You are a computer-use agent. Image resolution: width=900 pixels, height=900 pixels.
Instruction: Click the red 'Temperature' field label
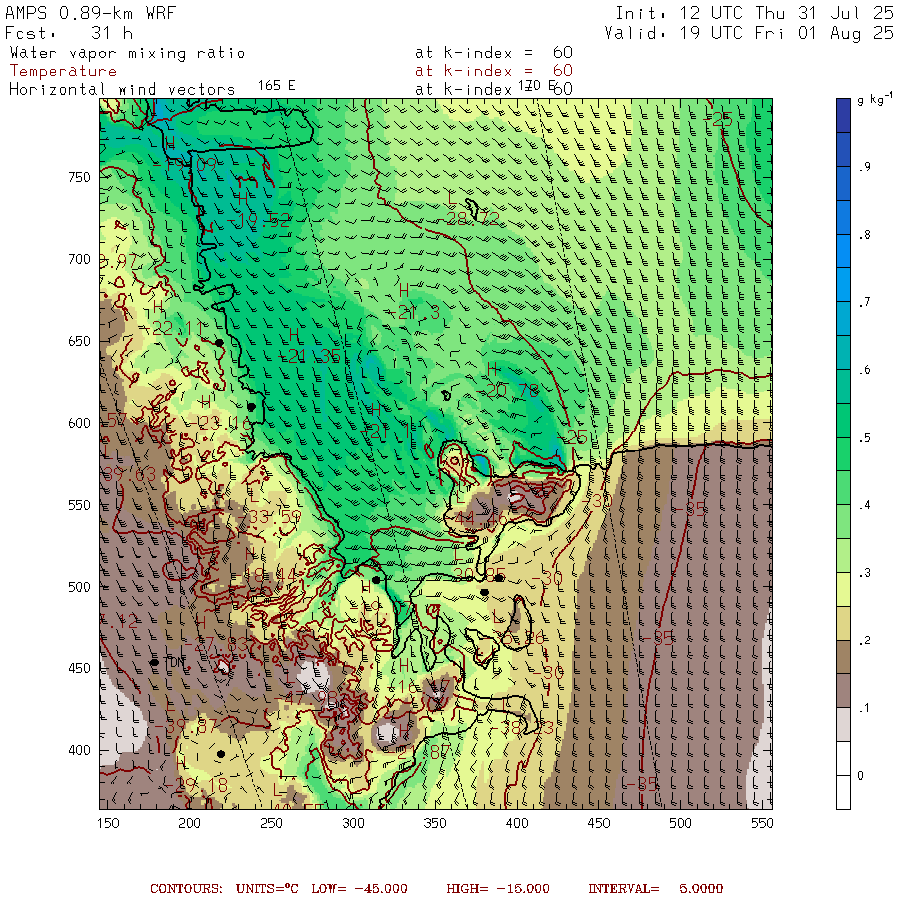pyautogui.click(x=63, y=71)
